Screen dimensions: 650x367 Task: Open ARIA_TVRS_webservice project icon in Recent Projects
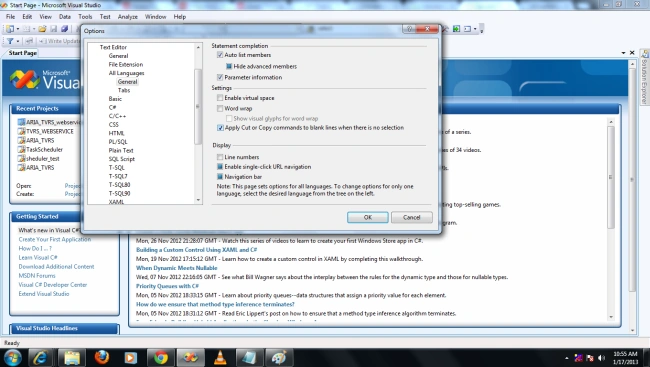coord(21,122)
